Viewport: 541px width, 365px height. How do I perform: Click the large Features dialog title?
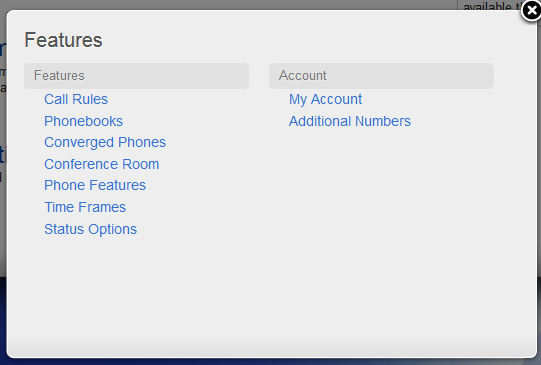pos(63,40)
